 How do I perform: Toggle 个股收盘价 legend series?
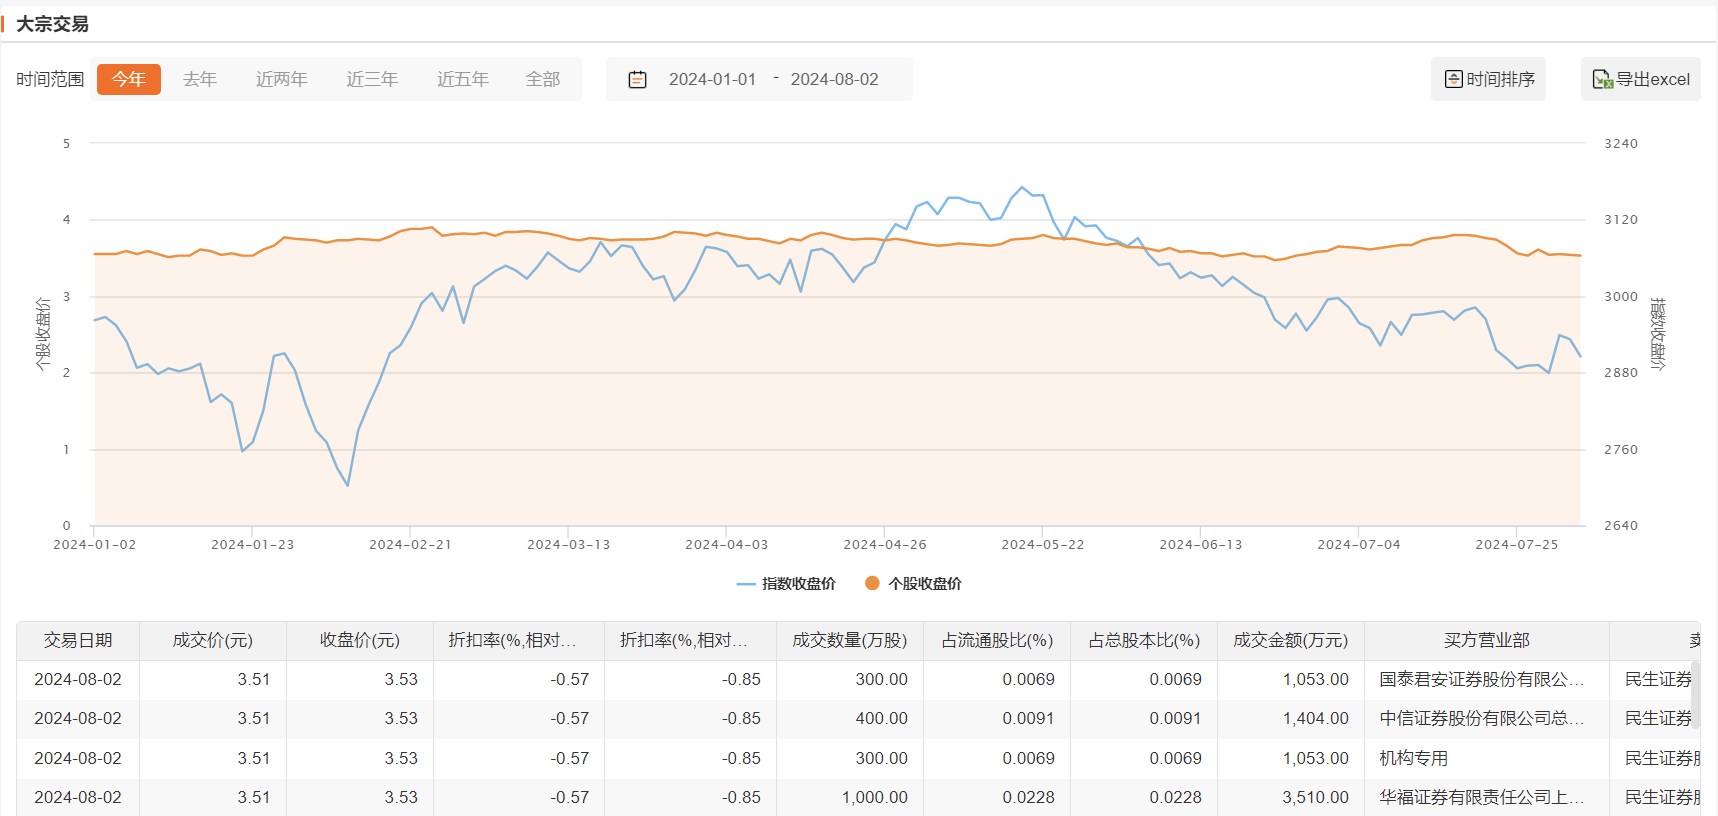coord(913,584)
